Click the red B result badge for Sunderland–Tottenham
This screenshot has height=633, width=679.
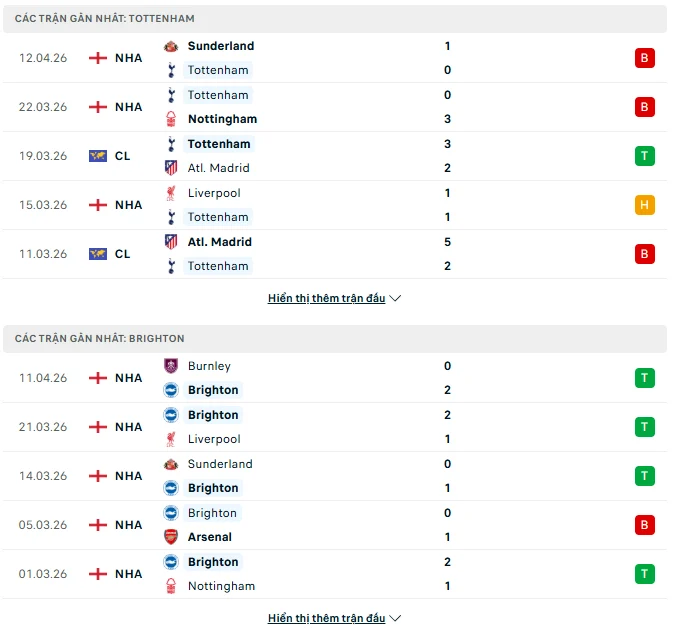(x=645, y=58)
